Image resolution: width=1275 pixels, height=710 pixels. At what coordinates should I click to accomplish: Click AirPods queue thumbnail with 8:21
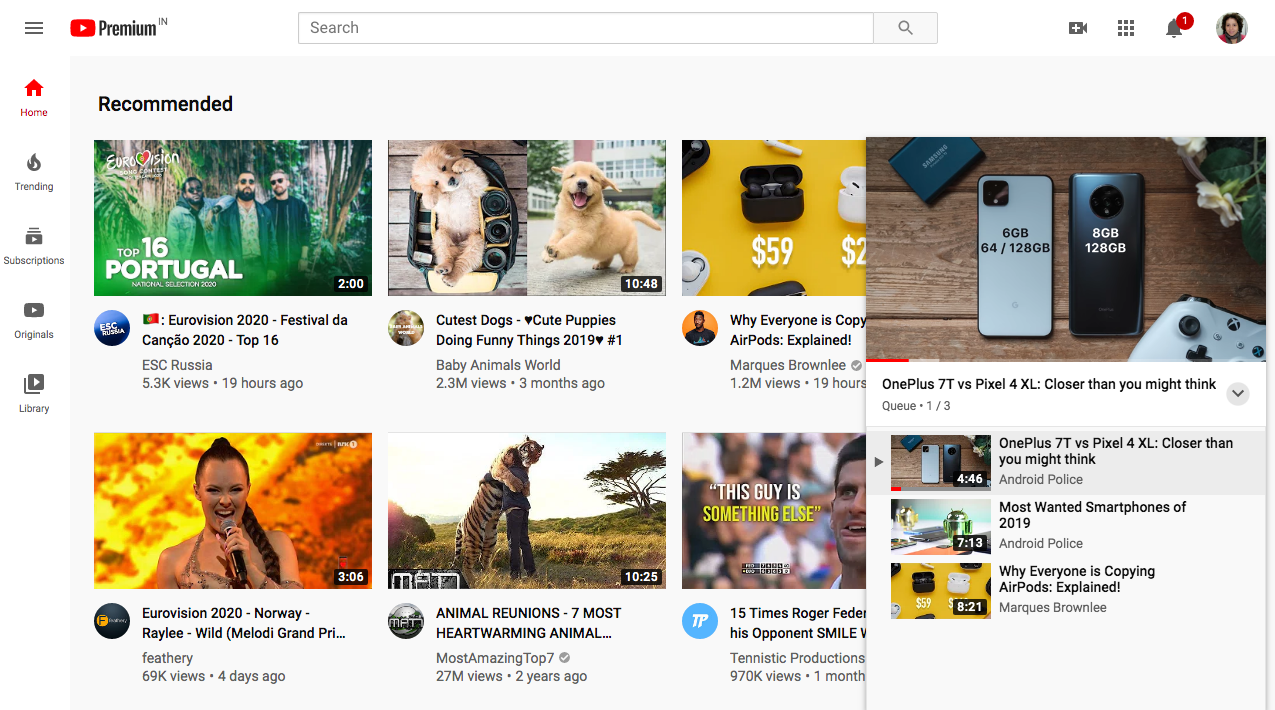(x=941, y=591)
